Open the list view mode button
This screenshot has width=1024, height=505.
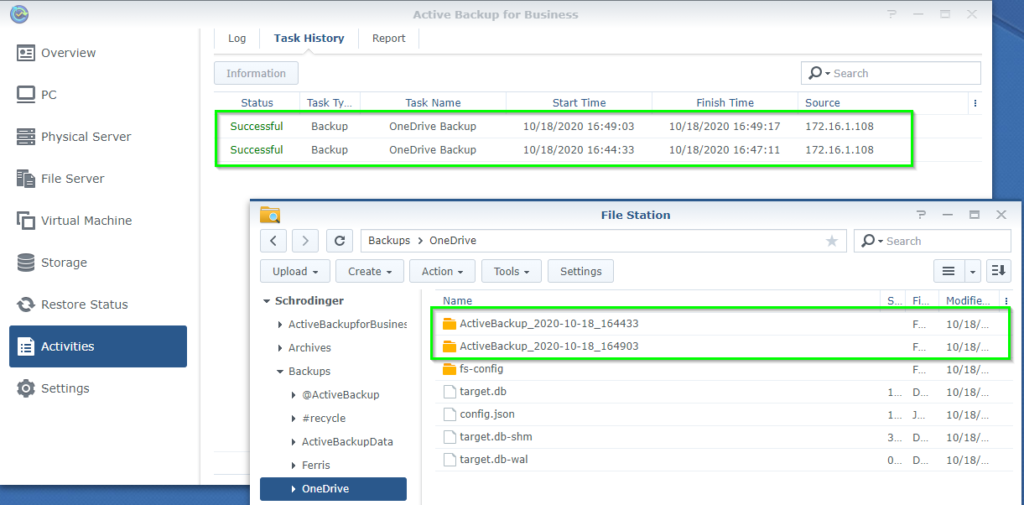pos(948,271)
